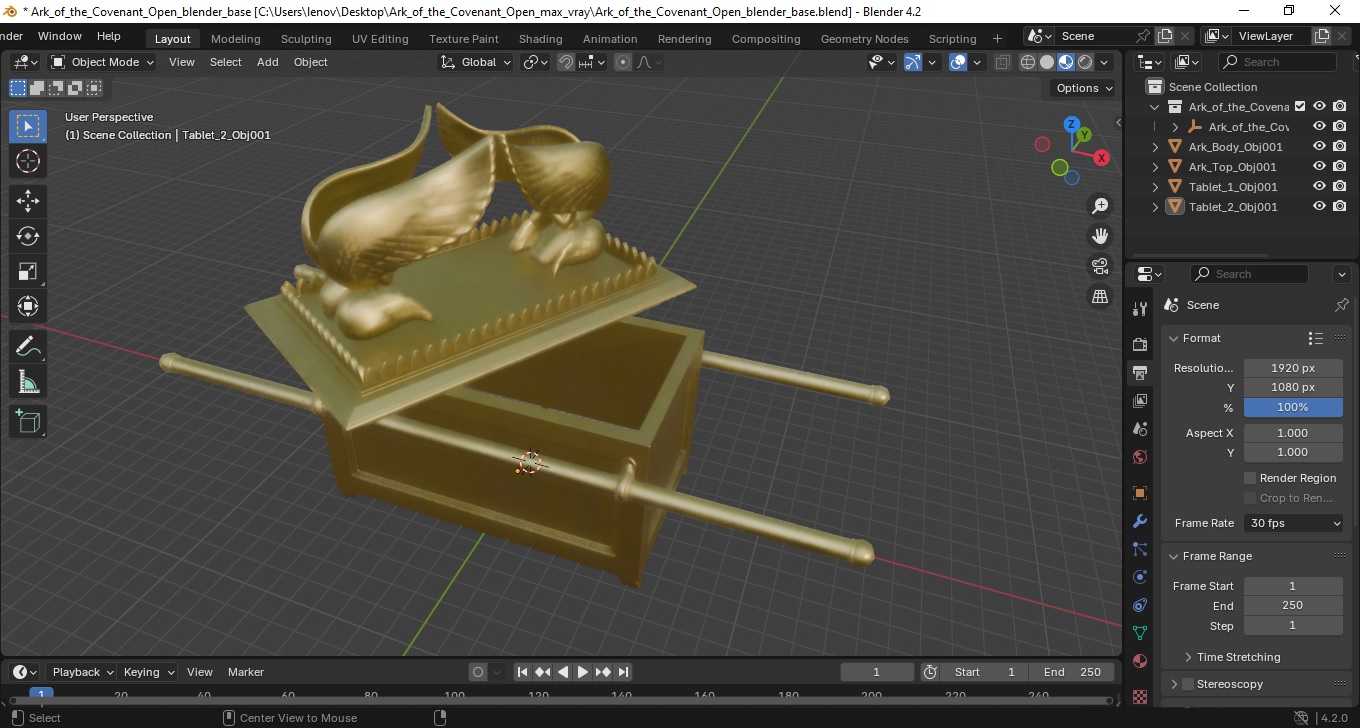Enable the Stereoscopy checkbox
This screenshot has height=728, width=1360.
(x=1188, y=684)
